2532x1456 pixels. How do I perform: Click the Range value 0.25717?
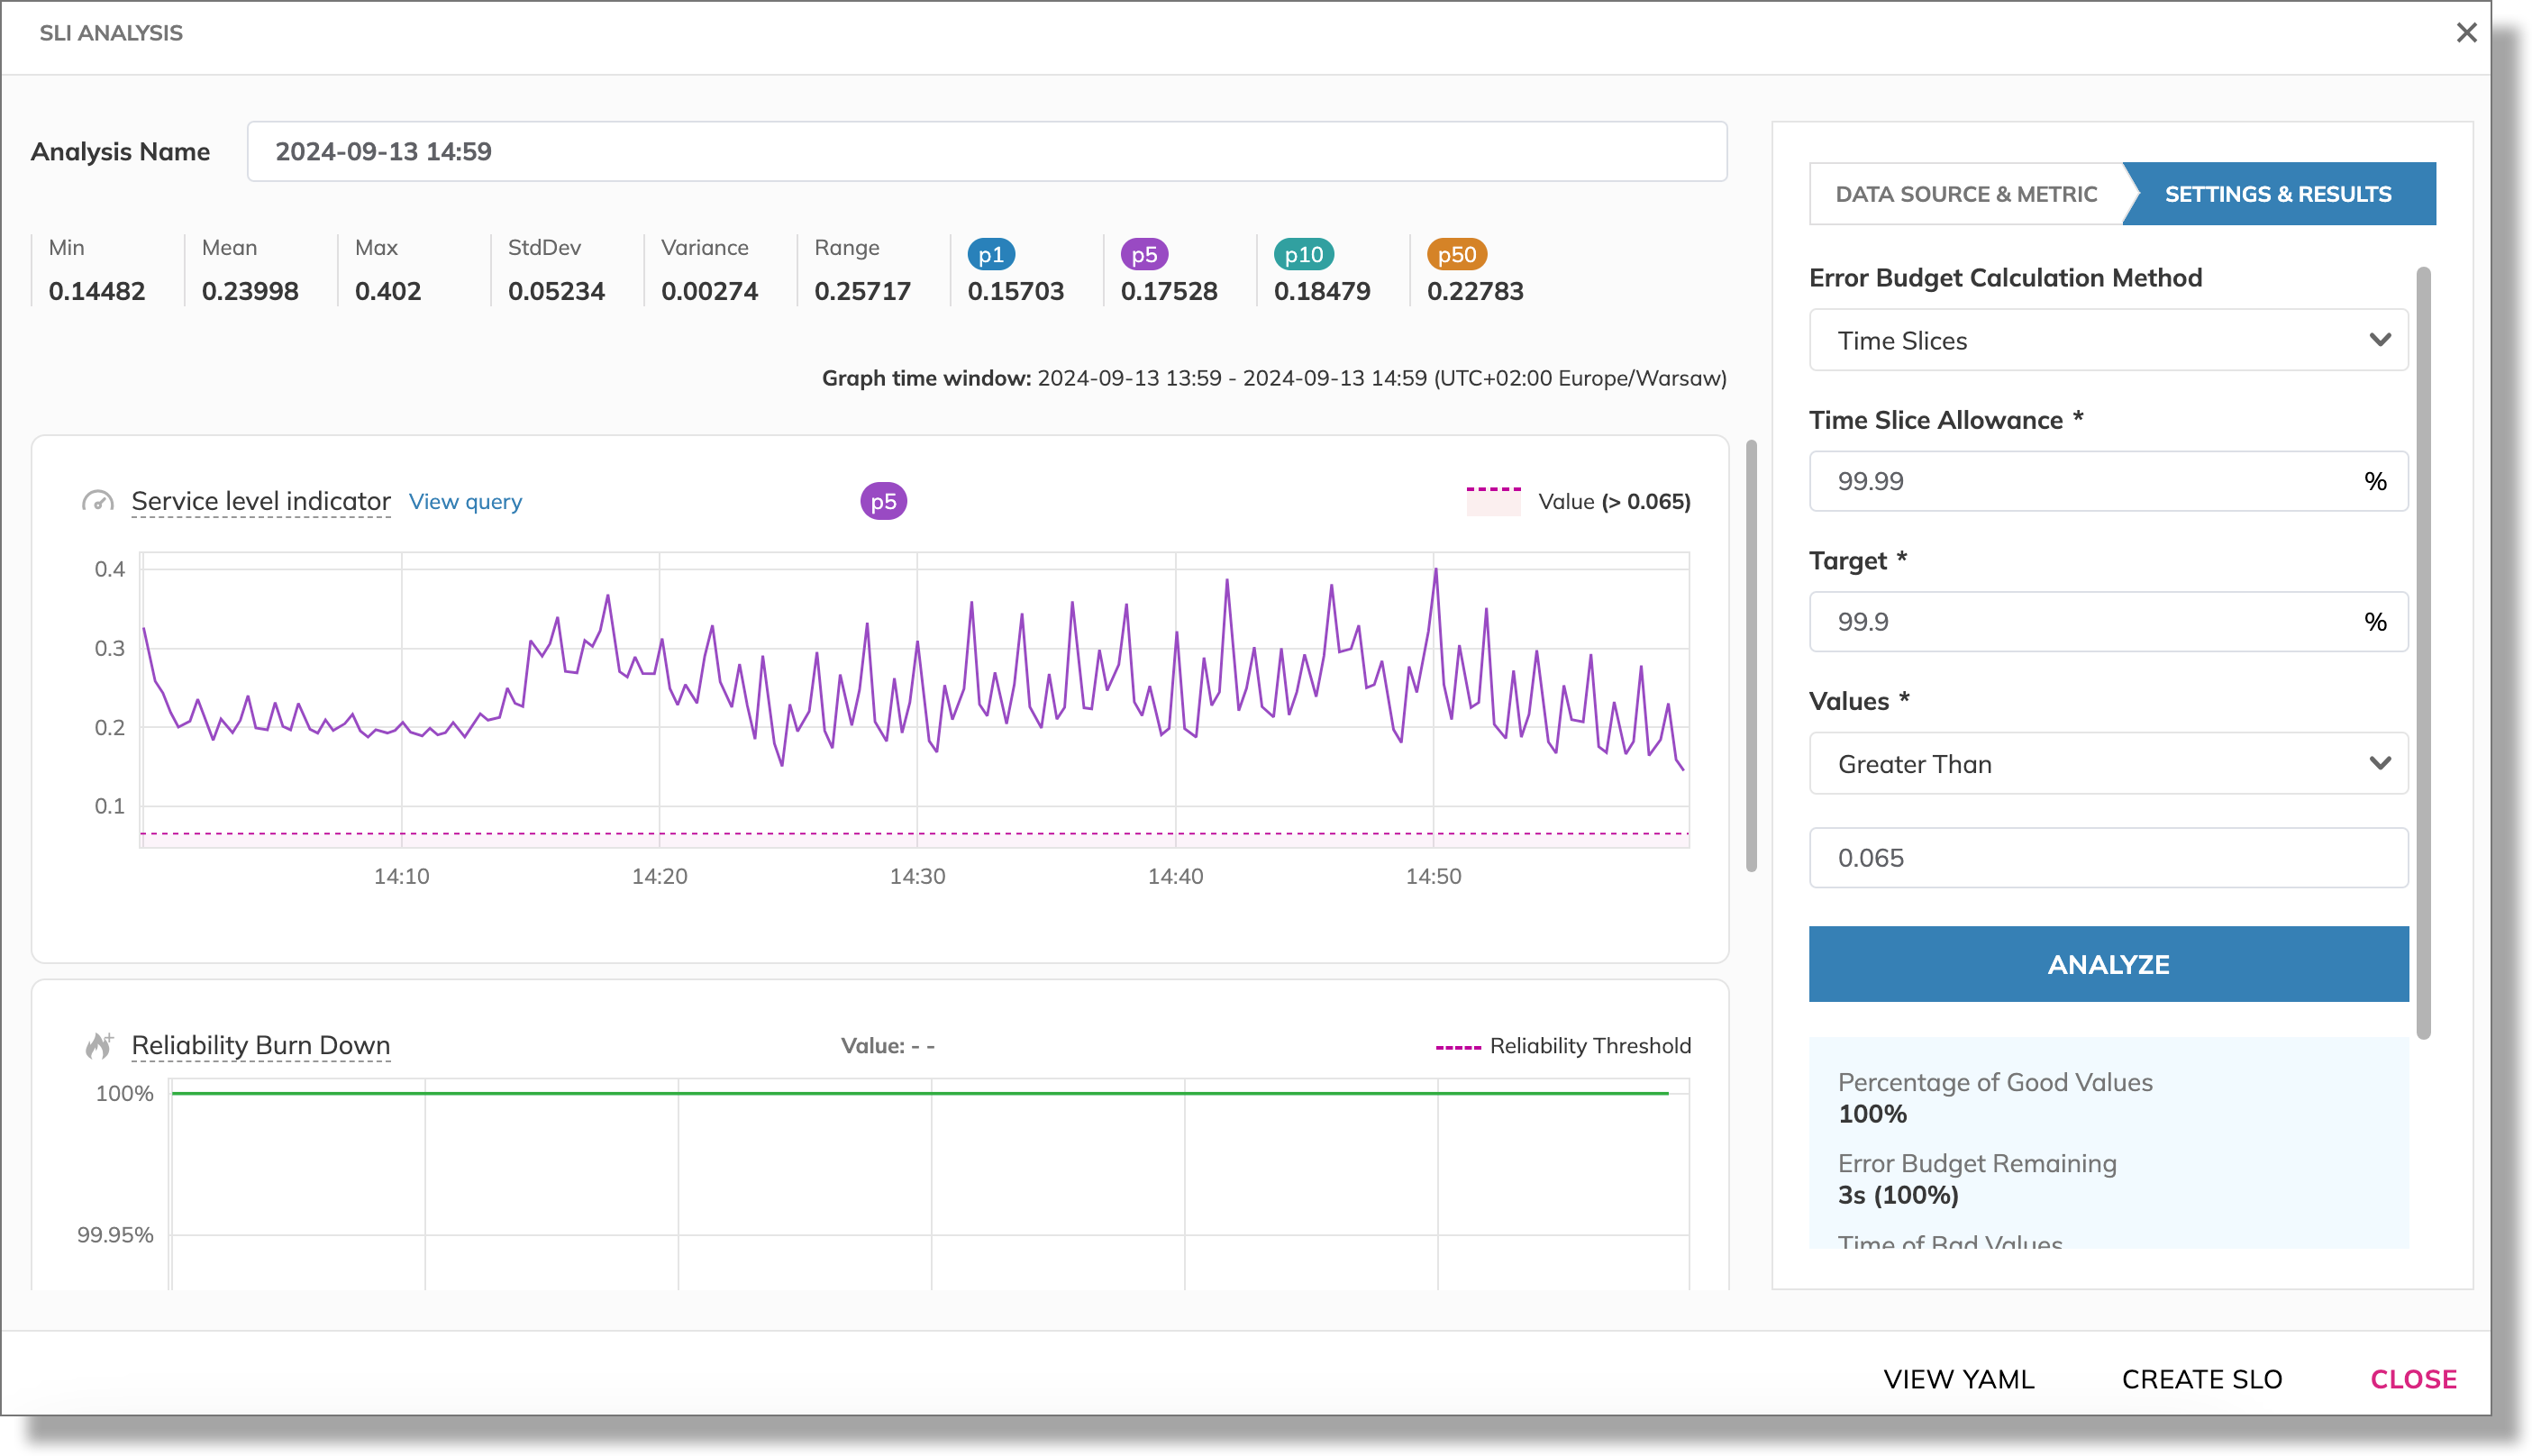tap(862, 291)
